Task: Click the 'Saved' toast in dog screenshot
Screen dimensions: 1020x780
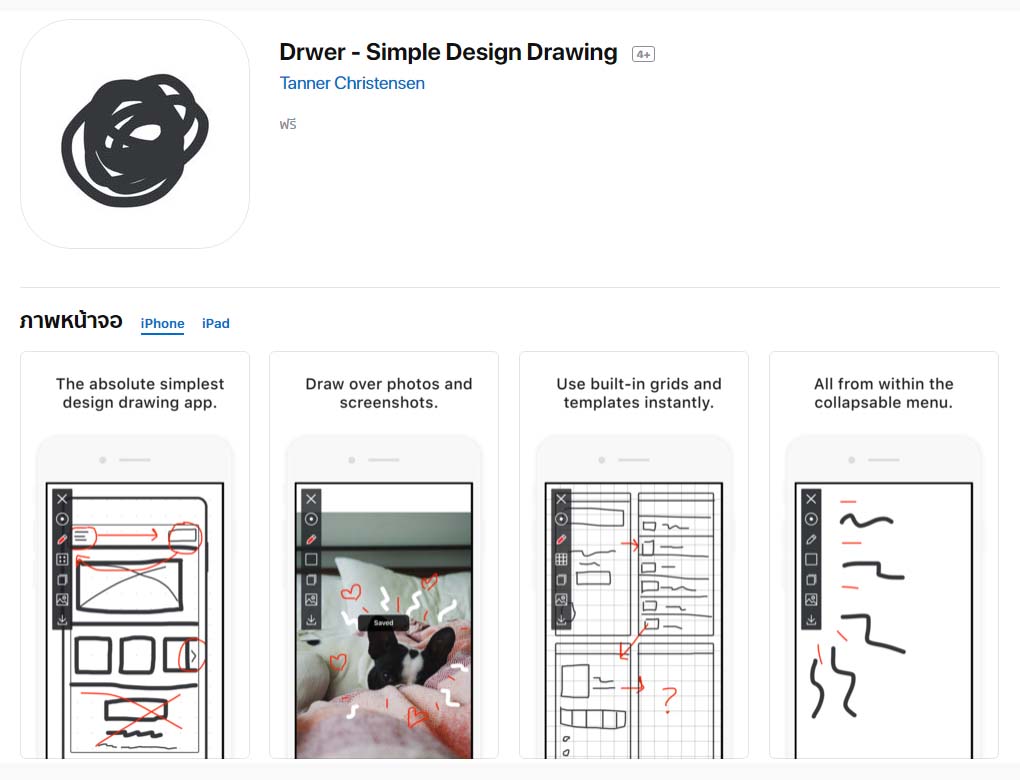Action: pos(383,623)
